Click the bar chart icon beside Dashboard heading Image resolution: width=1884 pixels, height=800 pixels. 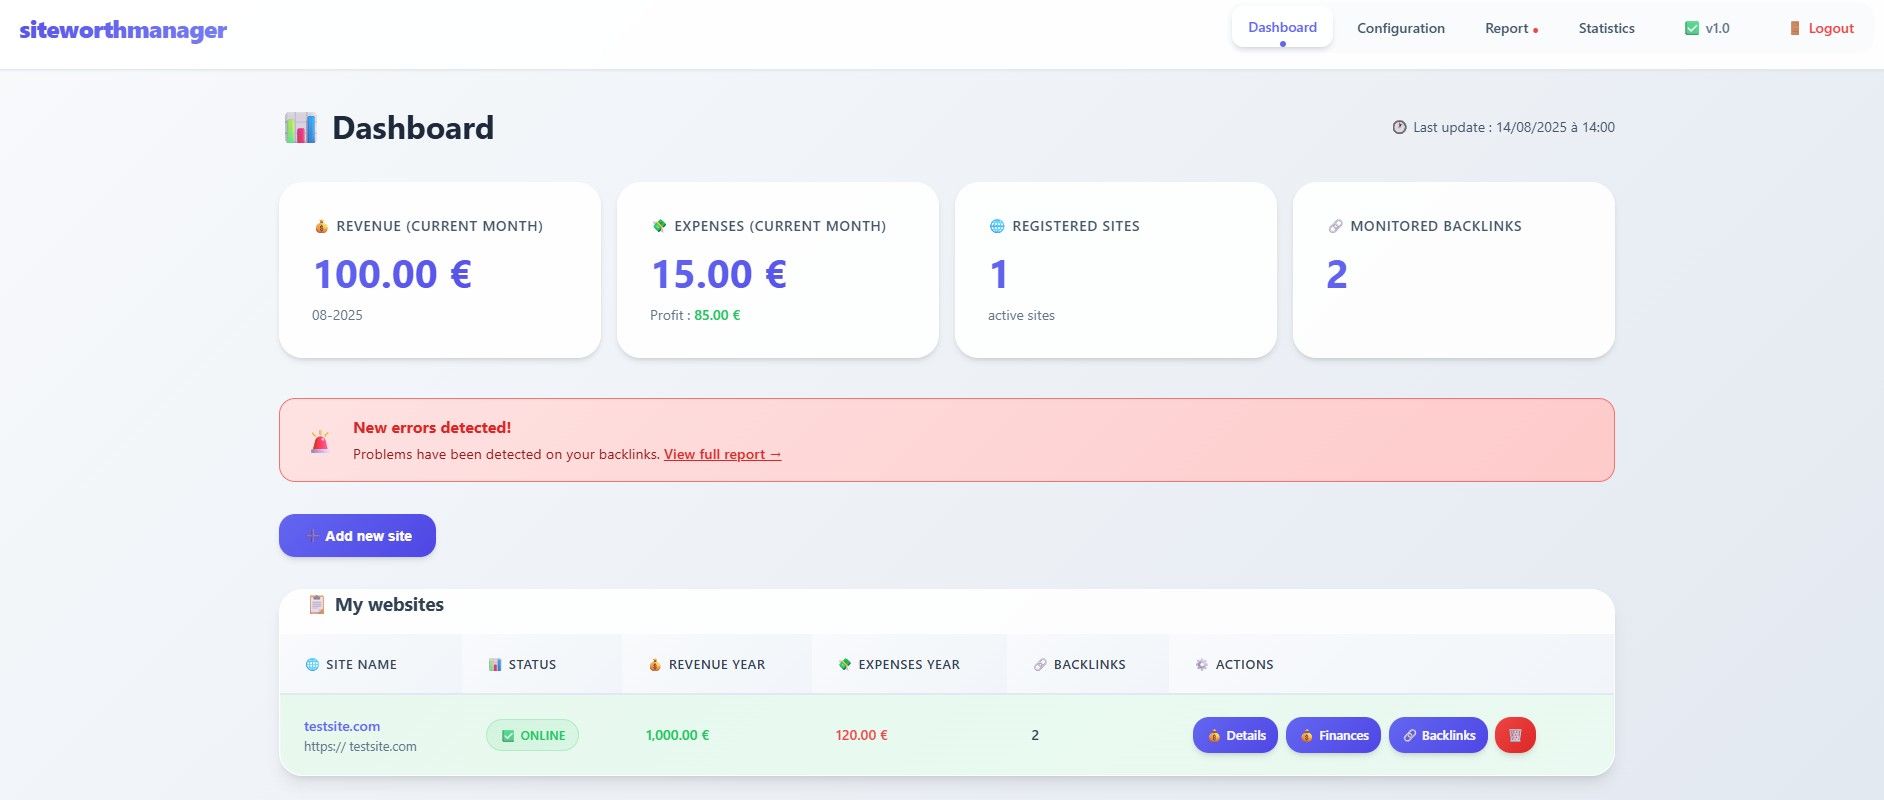(x=300, y=128)
